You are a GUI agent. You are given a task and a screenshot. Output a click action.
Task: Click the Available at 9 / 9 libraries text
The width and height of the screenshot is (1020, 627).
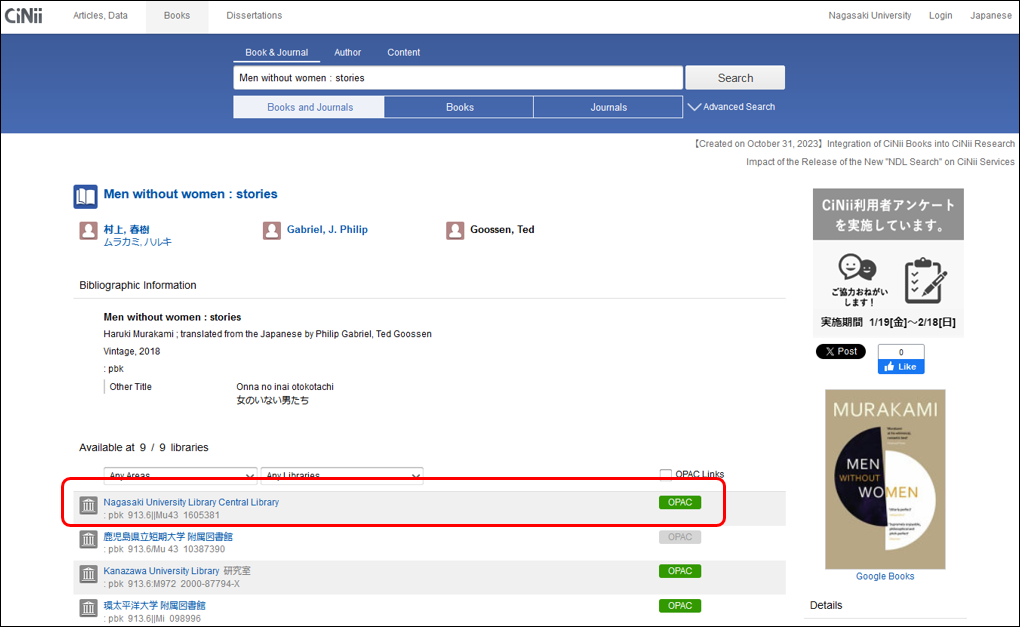click(x=144, y=447)
